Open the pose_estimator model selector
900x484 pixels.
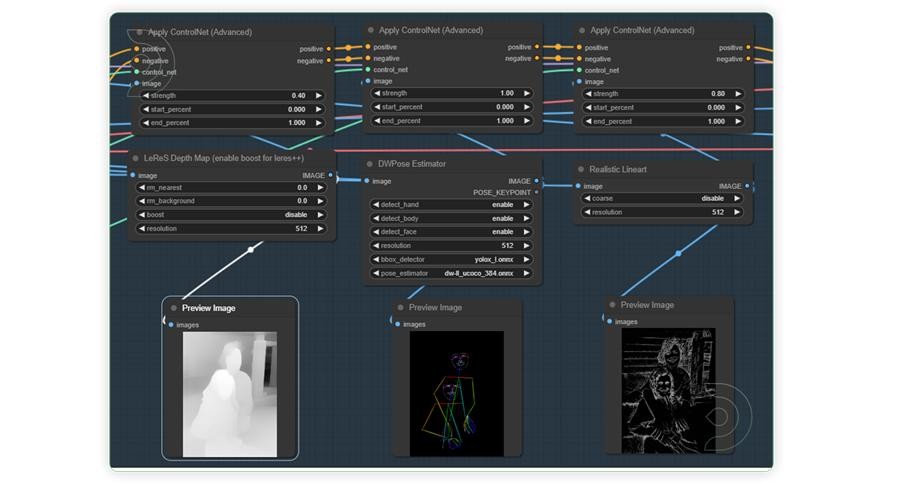click(x=451, y=273)
